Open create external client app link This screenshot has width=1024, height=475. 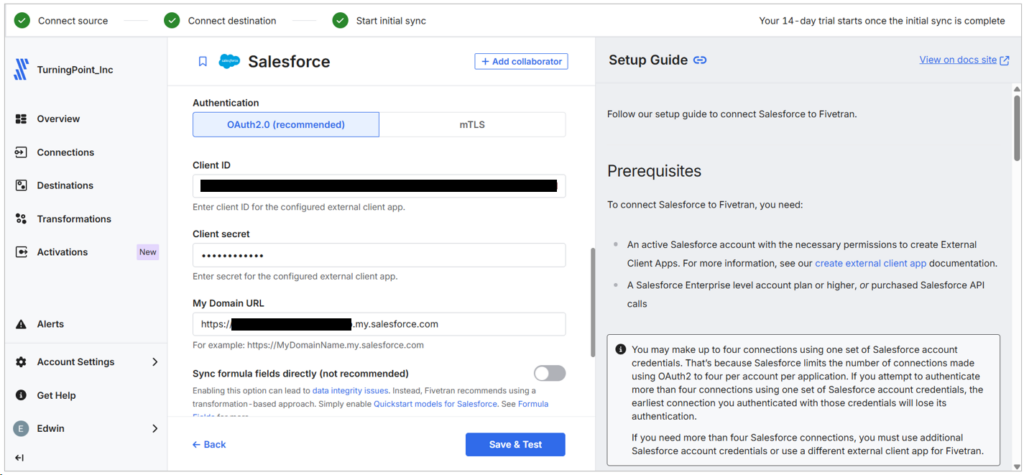click(871, 264)
